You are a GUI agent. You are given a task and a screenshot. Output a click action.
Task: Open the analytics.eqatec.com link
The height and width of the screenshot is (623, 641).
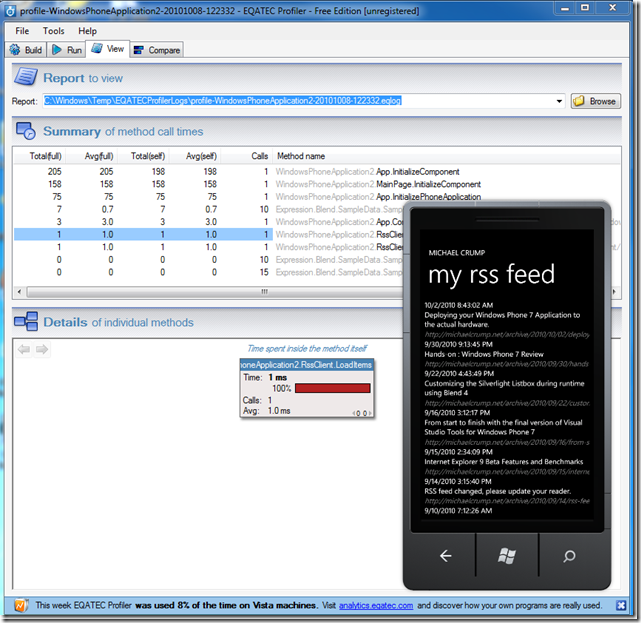click(376, 605)
